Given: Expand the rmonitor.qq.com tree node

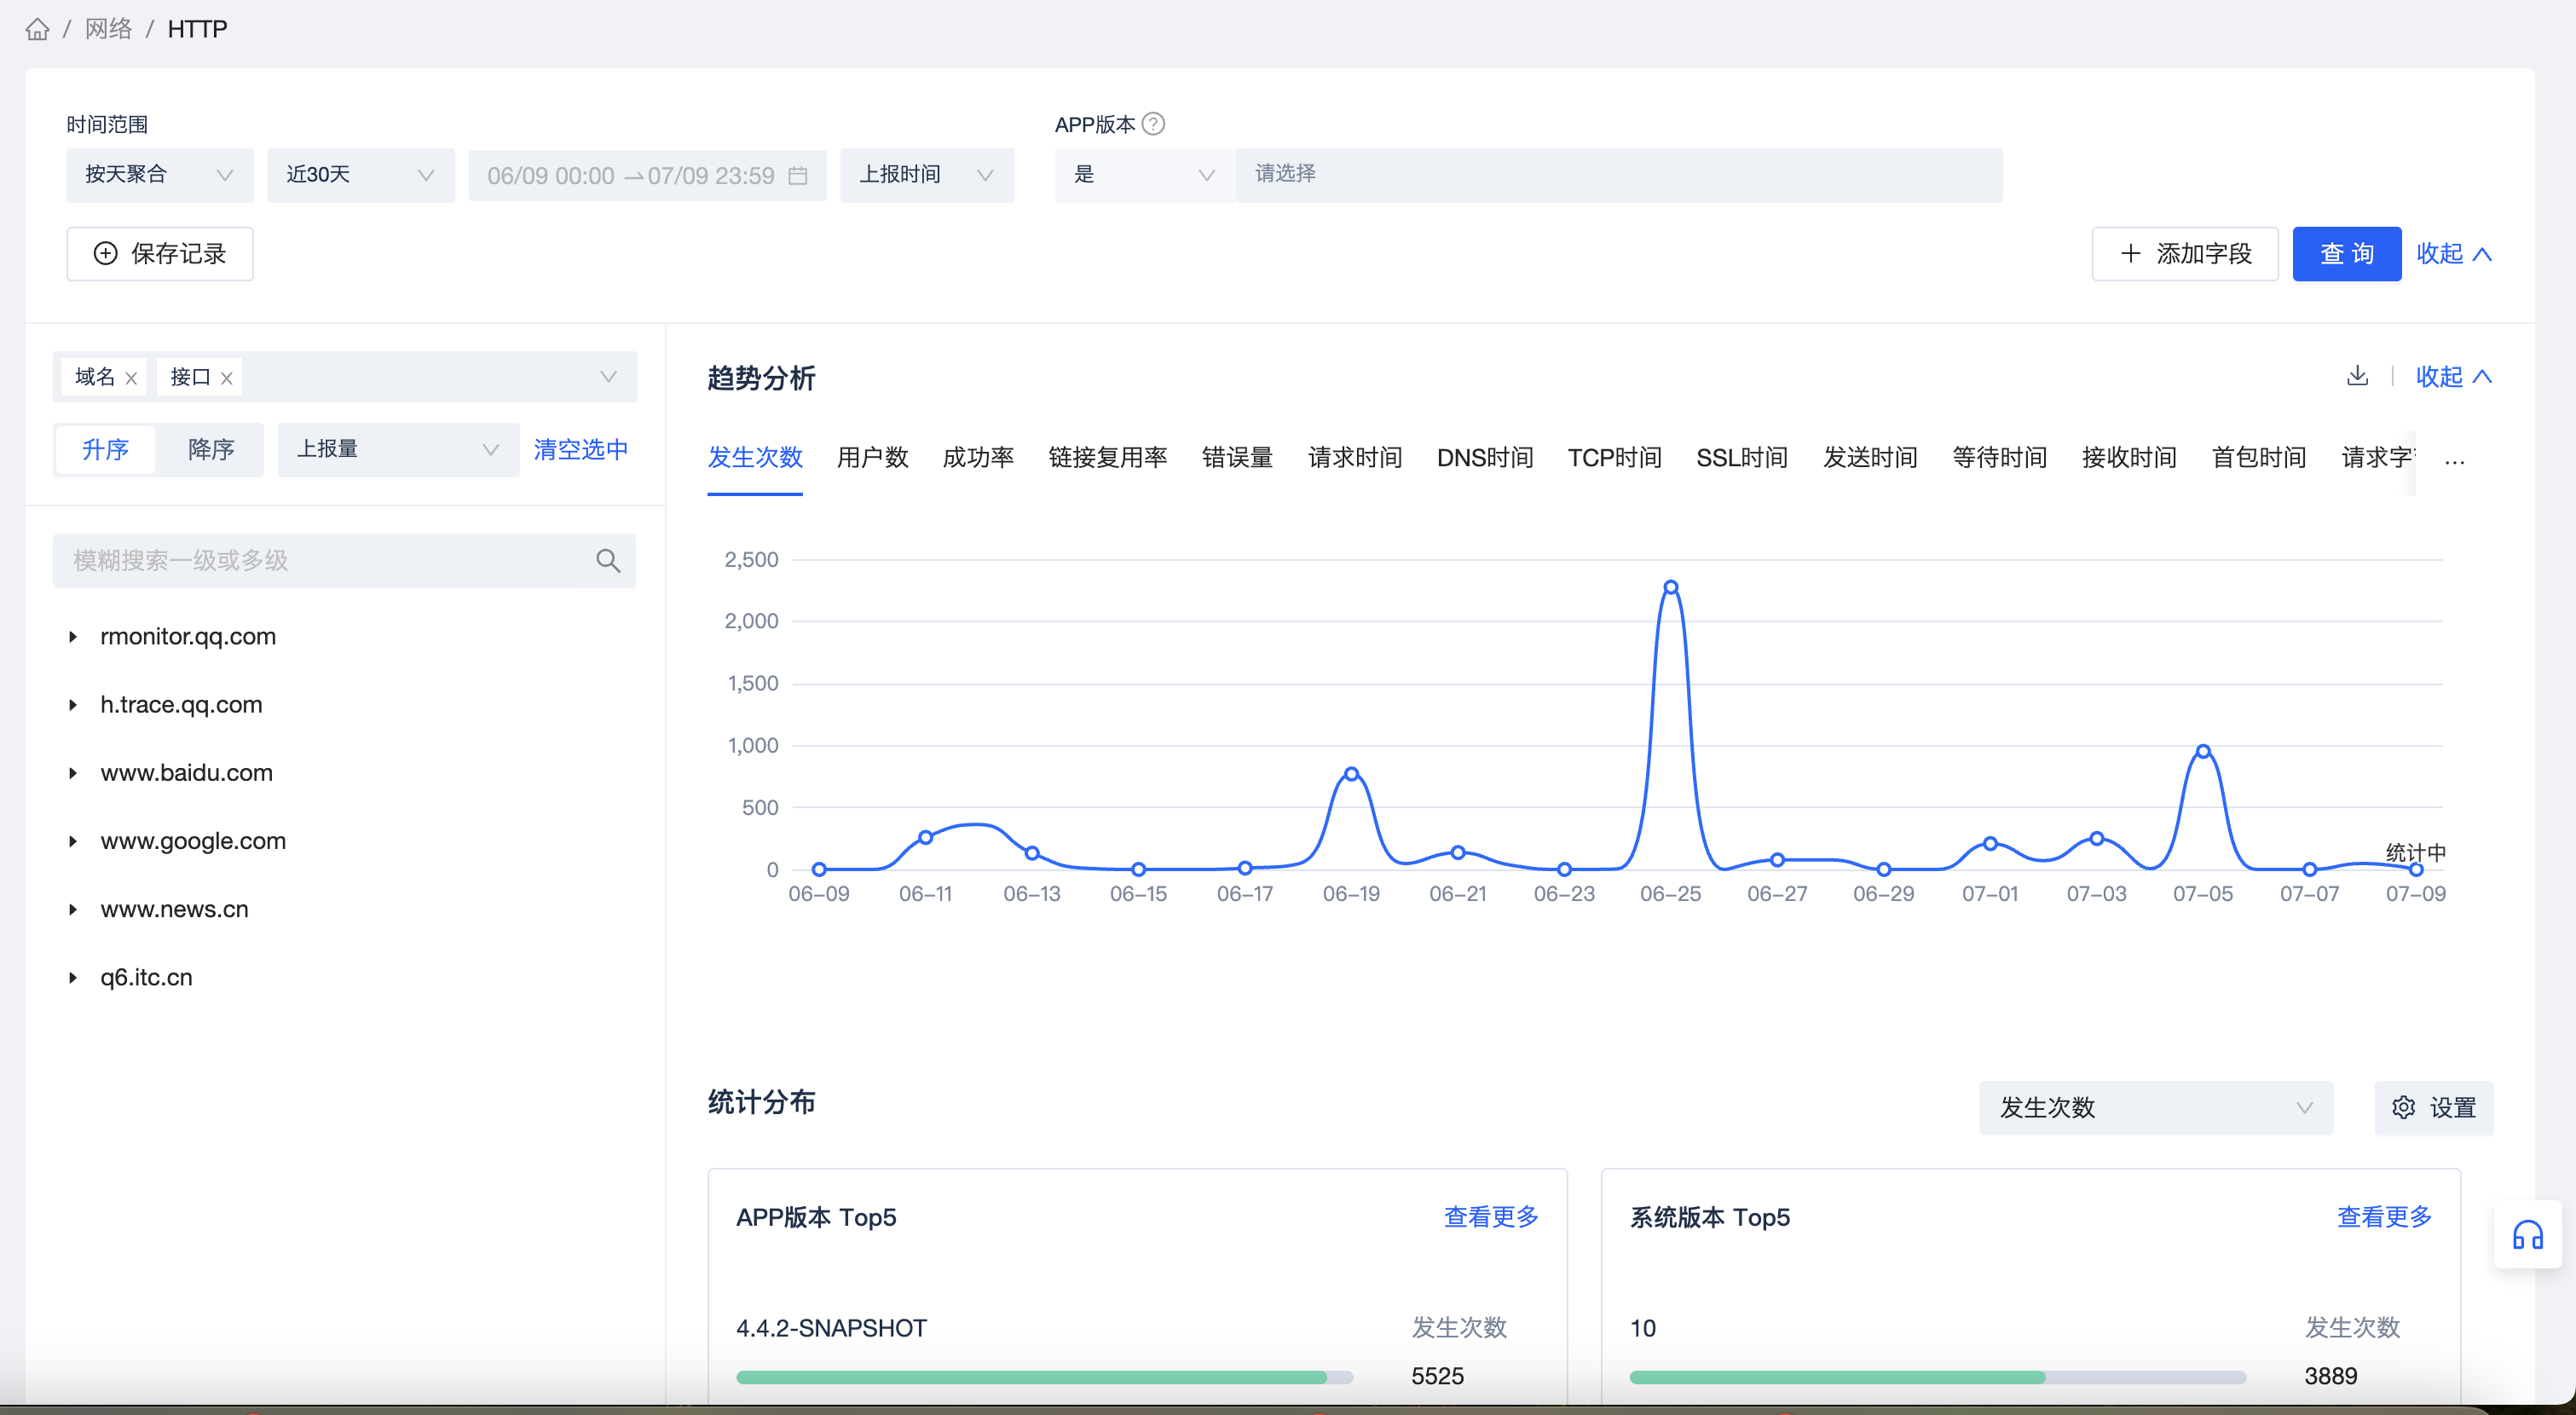Looking at the screenshot, I should (73, 637).
